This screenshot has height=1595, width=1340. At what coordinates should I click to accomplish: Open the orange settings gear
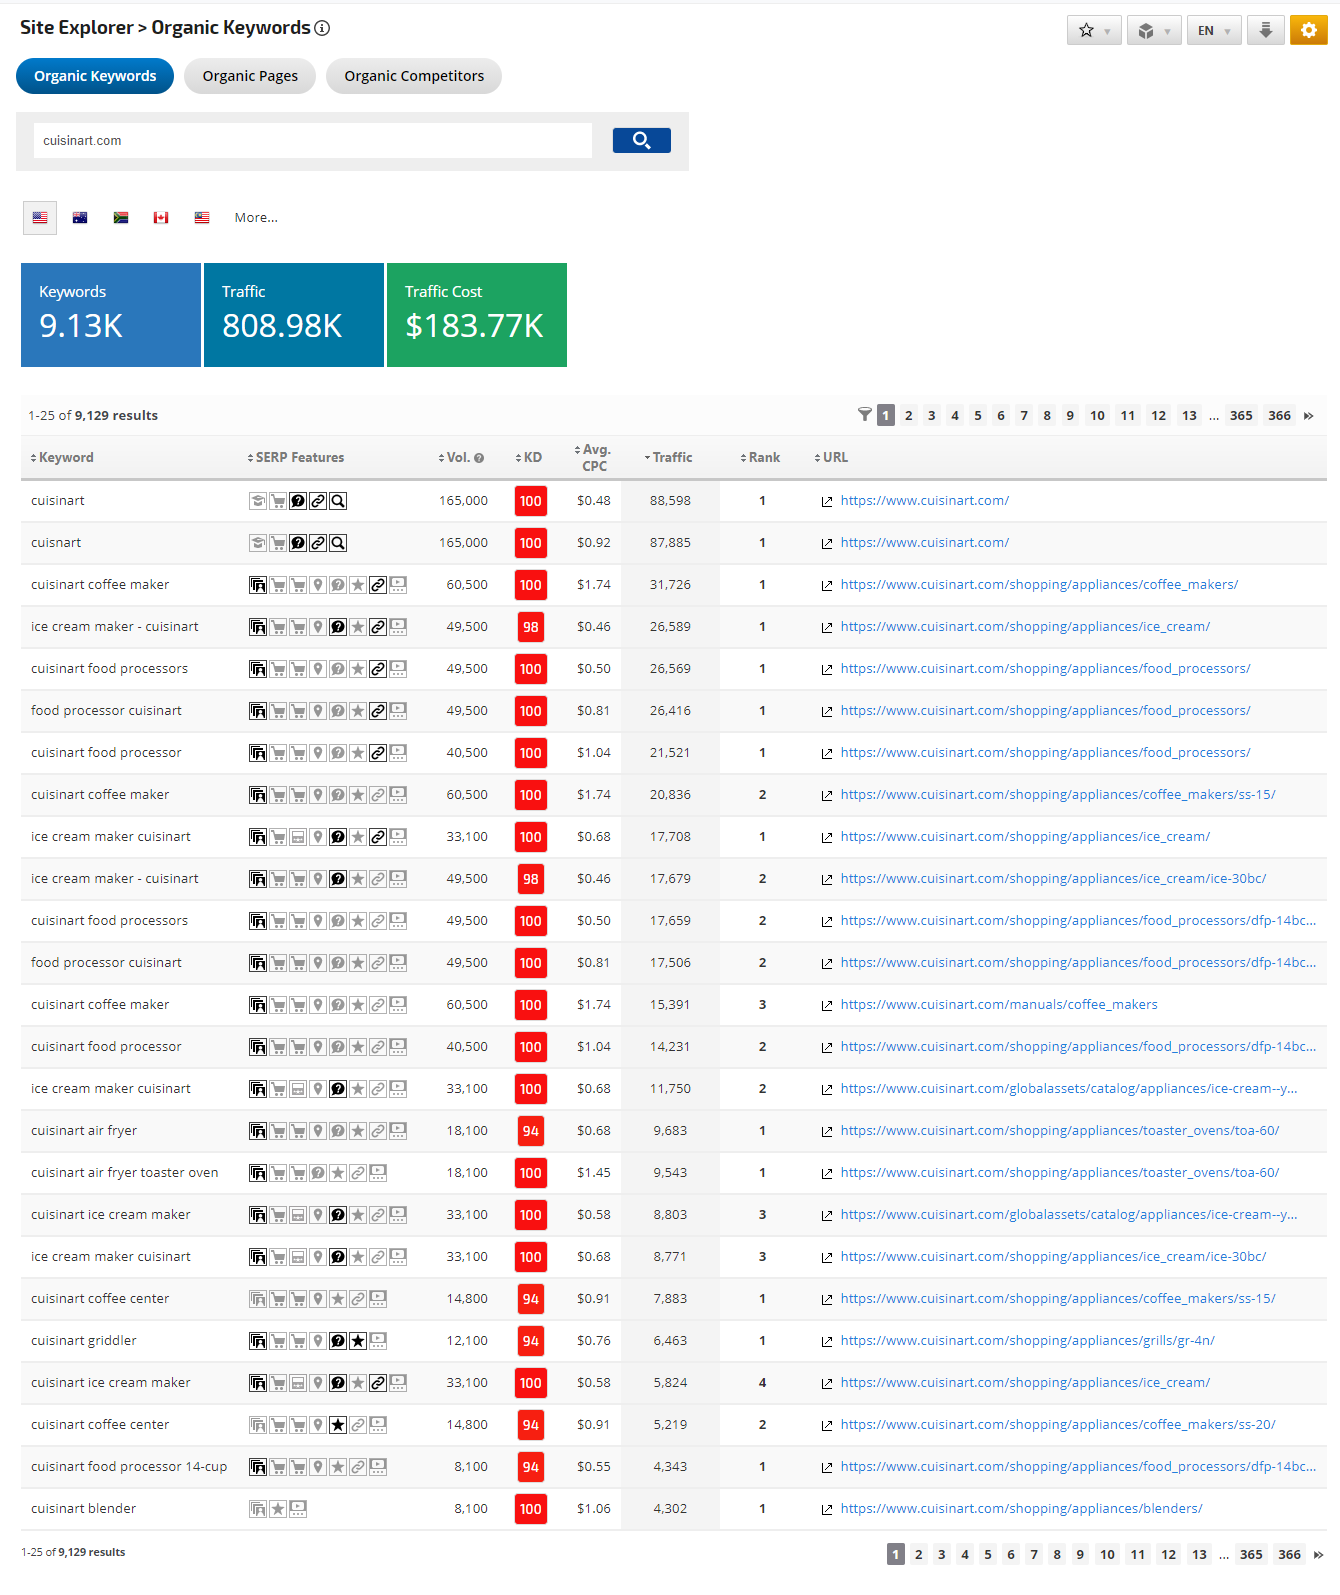point(1308,31)
